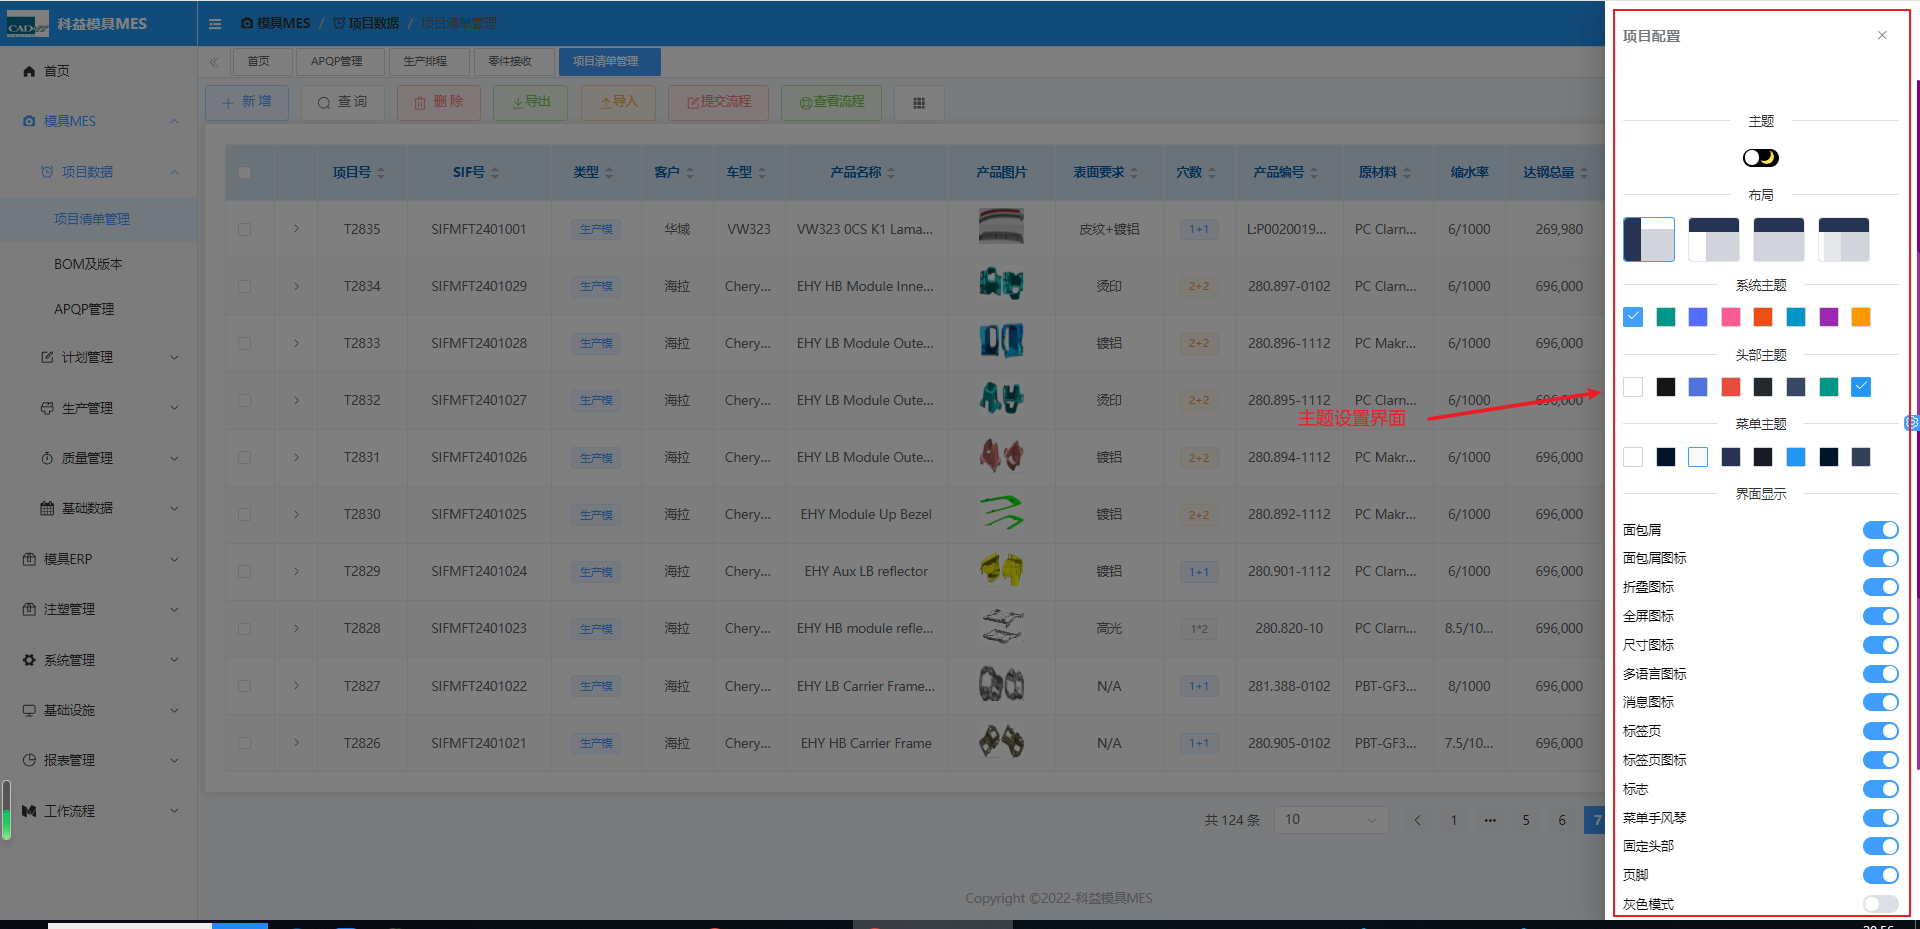
Task: Select the teal green system theme color
Action: [x=1665, y=317]
